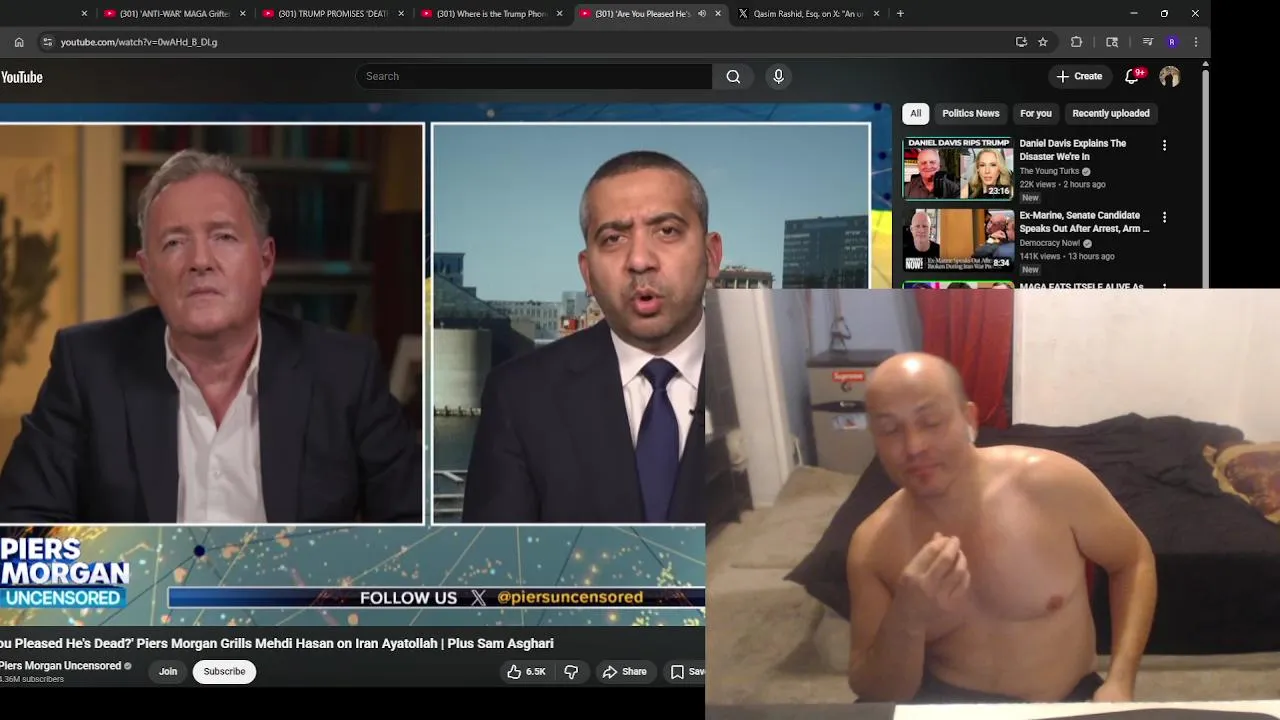The image size is (1280, 720).
Task: Like the video with thumbs up
Action: point(526,672)
